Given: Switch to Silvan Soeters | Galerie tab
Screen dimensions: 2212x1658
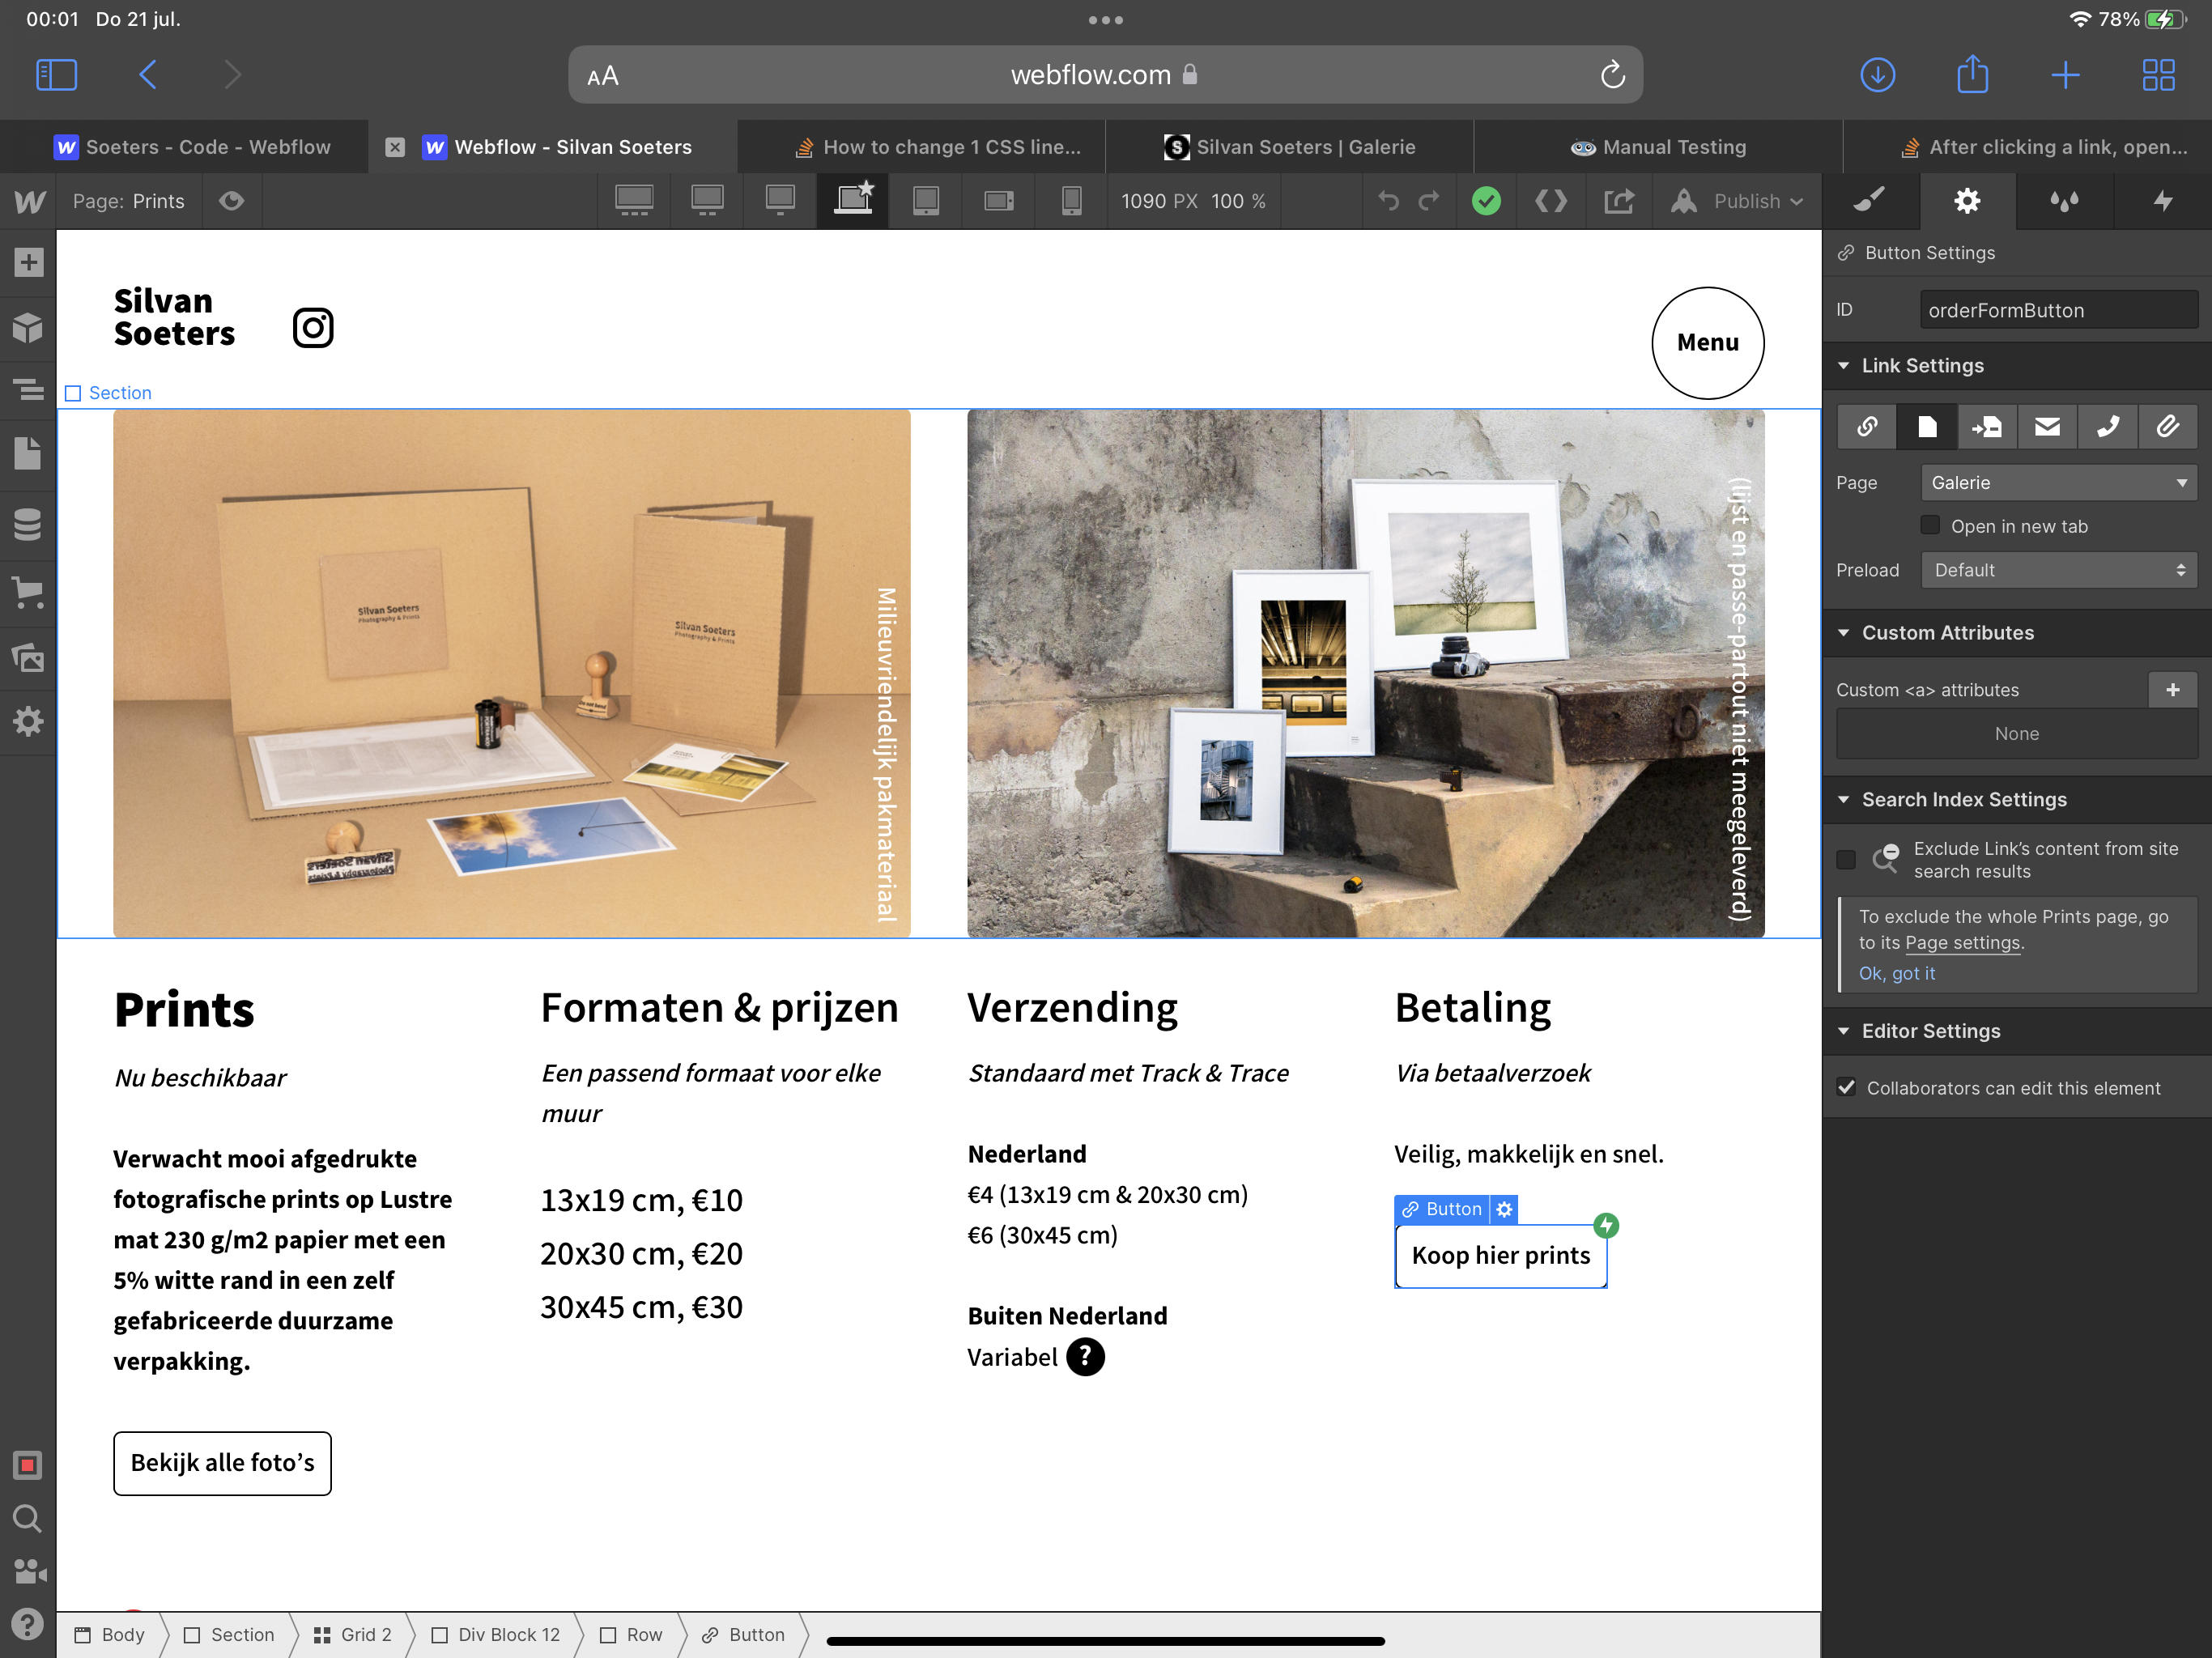Looking at the screenshot, I should [1290, 147].
